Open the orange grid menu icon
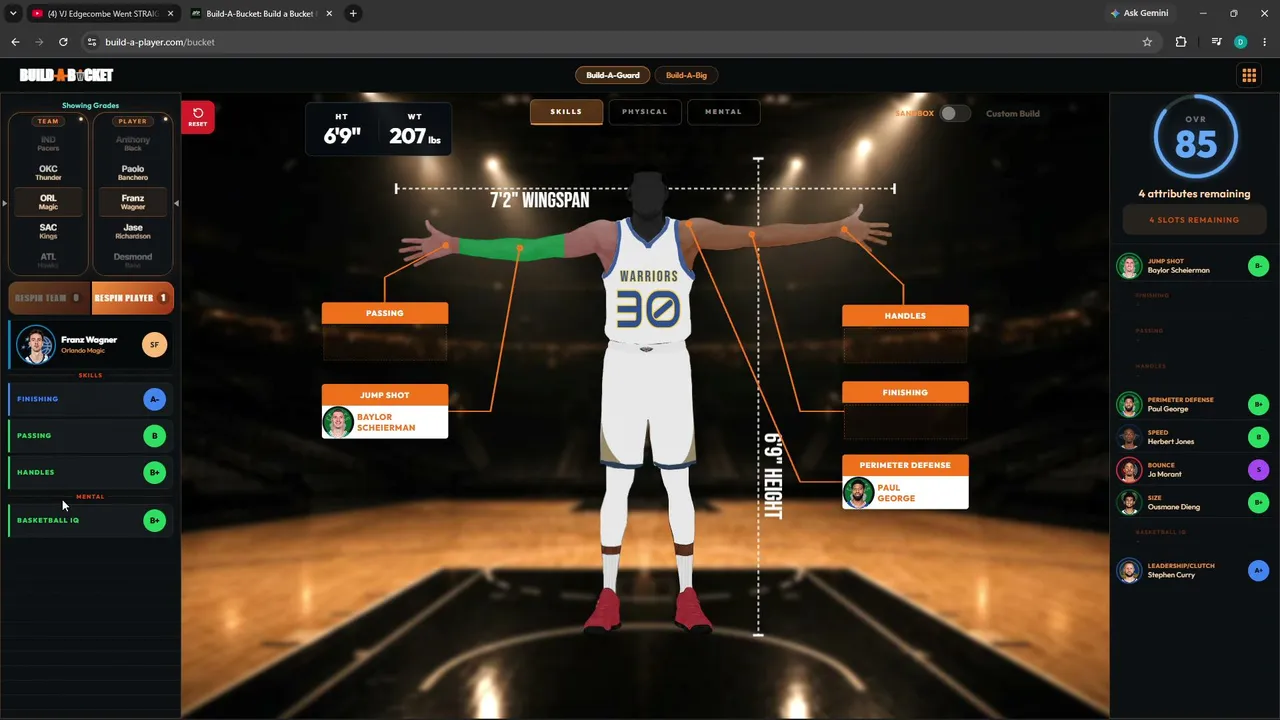The width and height of the screenshot is (1280, 720). tap(1249, 75)
